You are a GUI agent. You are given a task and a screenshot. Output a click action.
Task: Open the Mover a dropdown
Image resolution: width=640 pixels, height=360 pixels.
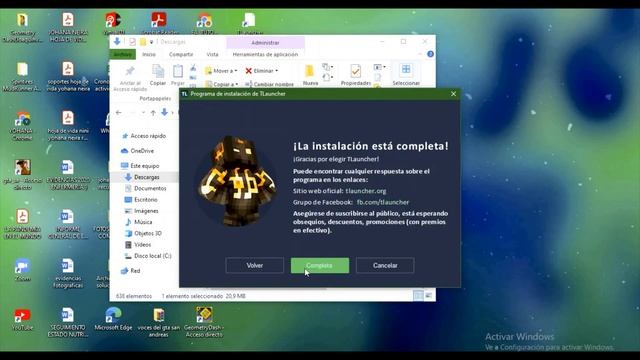[221, 71]
